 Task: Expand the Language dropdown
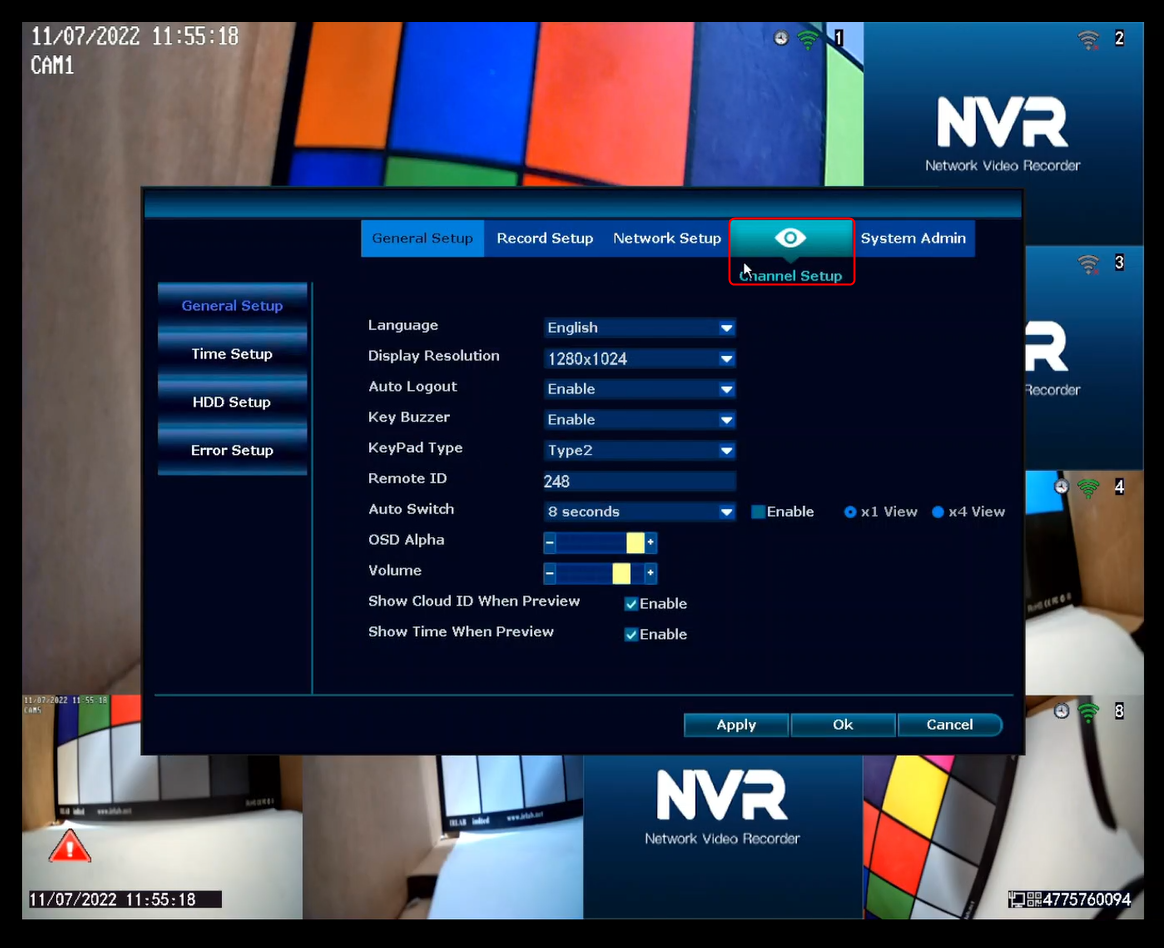(x=640, y=327)
